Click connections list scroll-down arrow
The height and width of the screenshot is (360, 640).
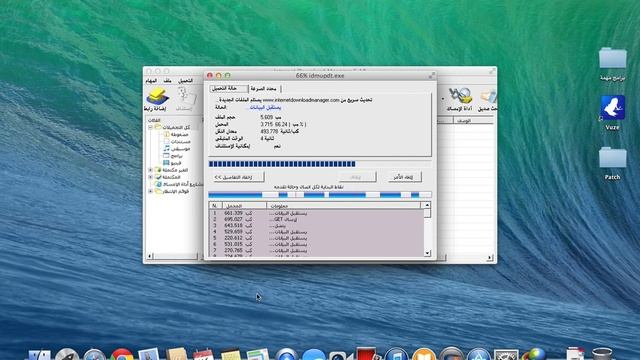pyautogui.click(x=427, y=253)
